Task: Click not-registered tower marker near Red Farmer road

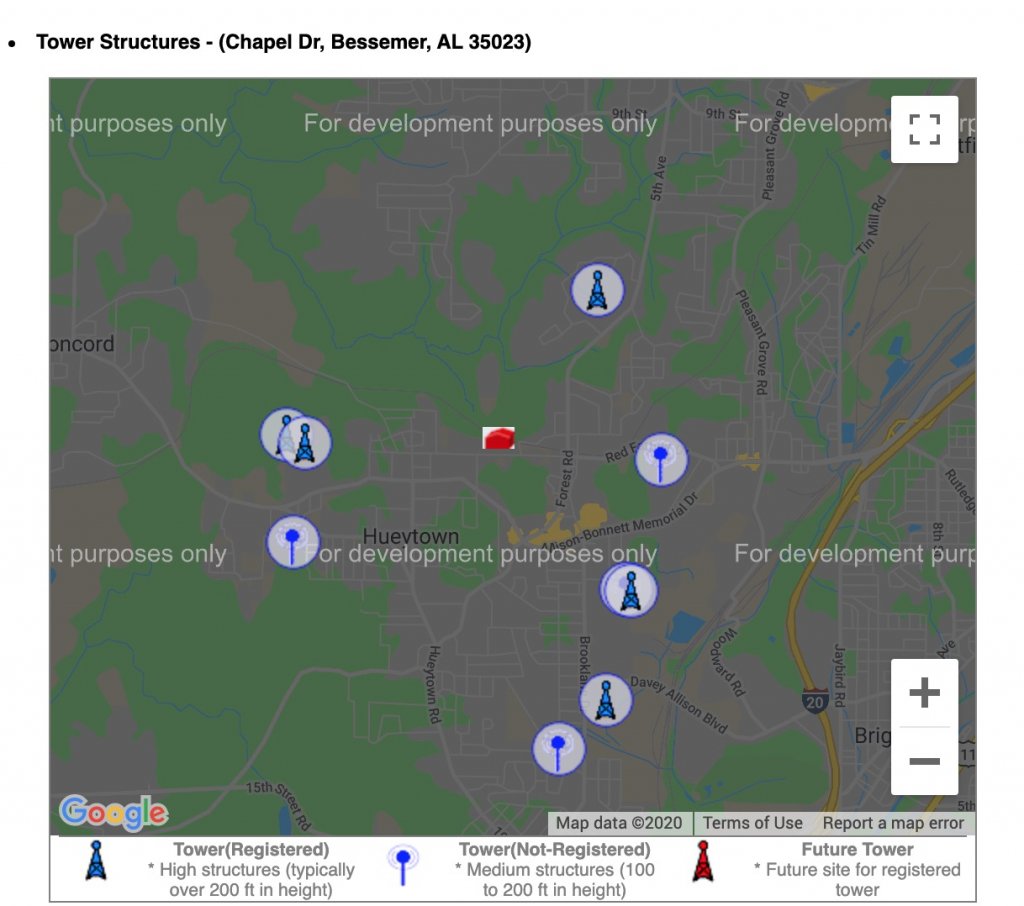Action: [661, 460]
